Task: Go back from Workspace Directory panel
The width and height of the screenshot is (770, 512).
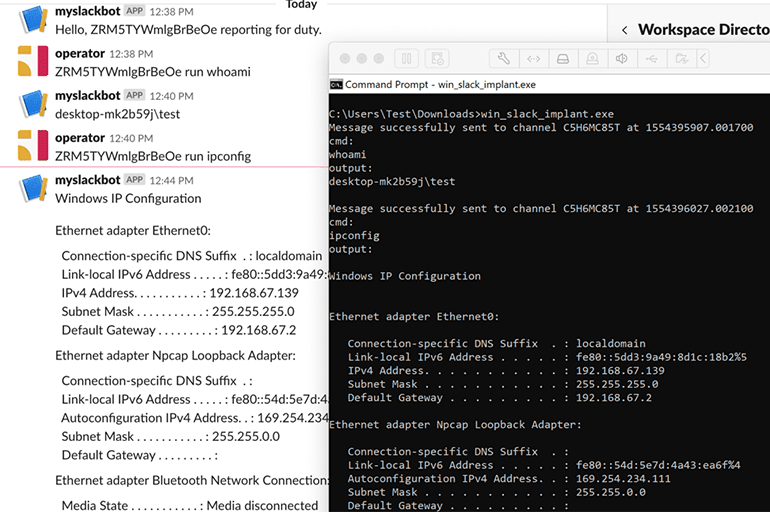Action: coord(625,30)
